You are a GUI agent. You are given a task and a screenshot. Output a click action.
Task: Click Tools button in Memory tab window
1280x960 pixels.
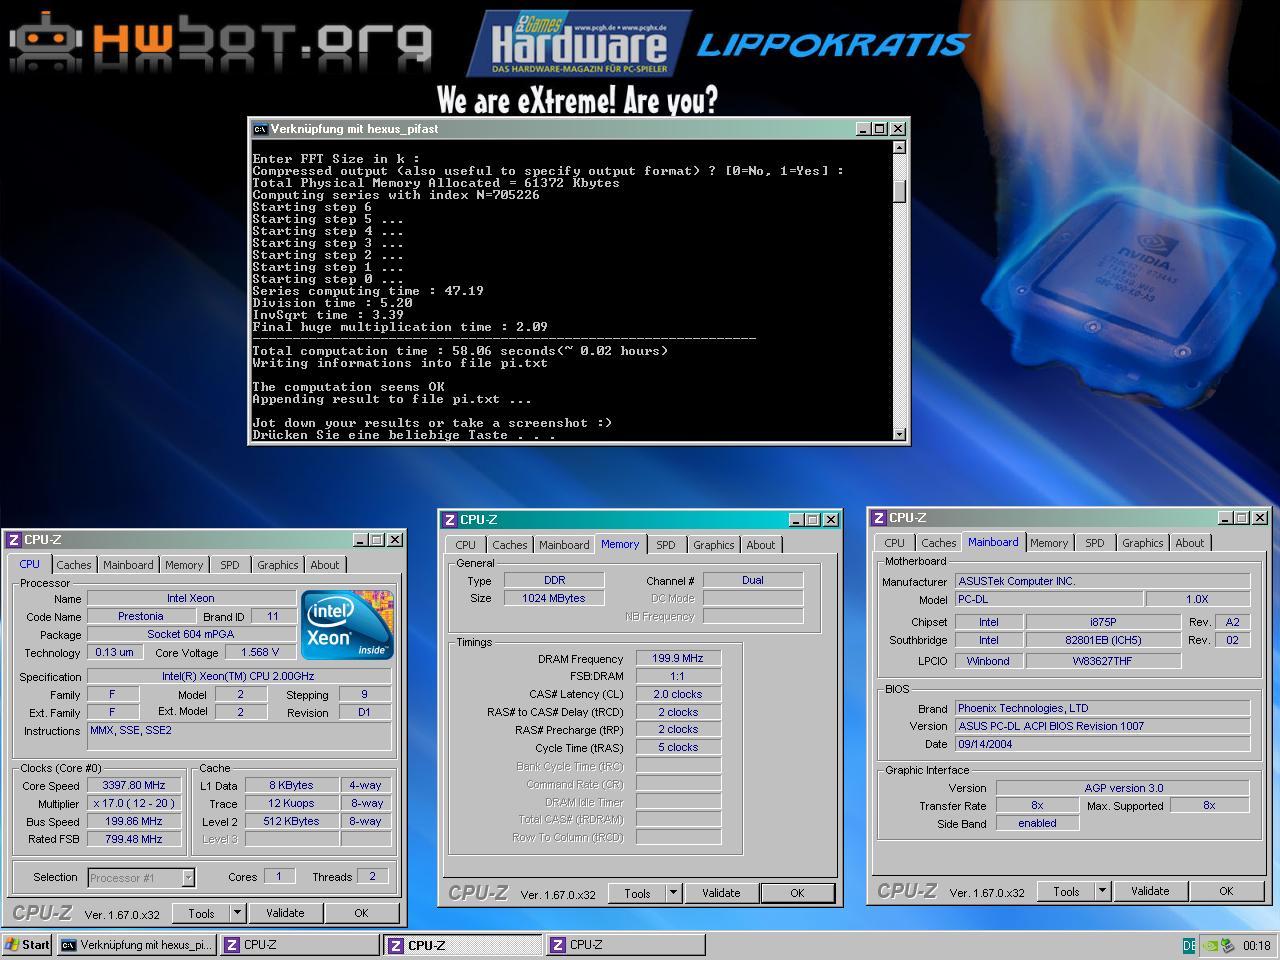pyautogui.click(x=637, y=893)
